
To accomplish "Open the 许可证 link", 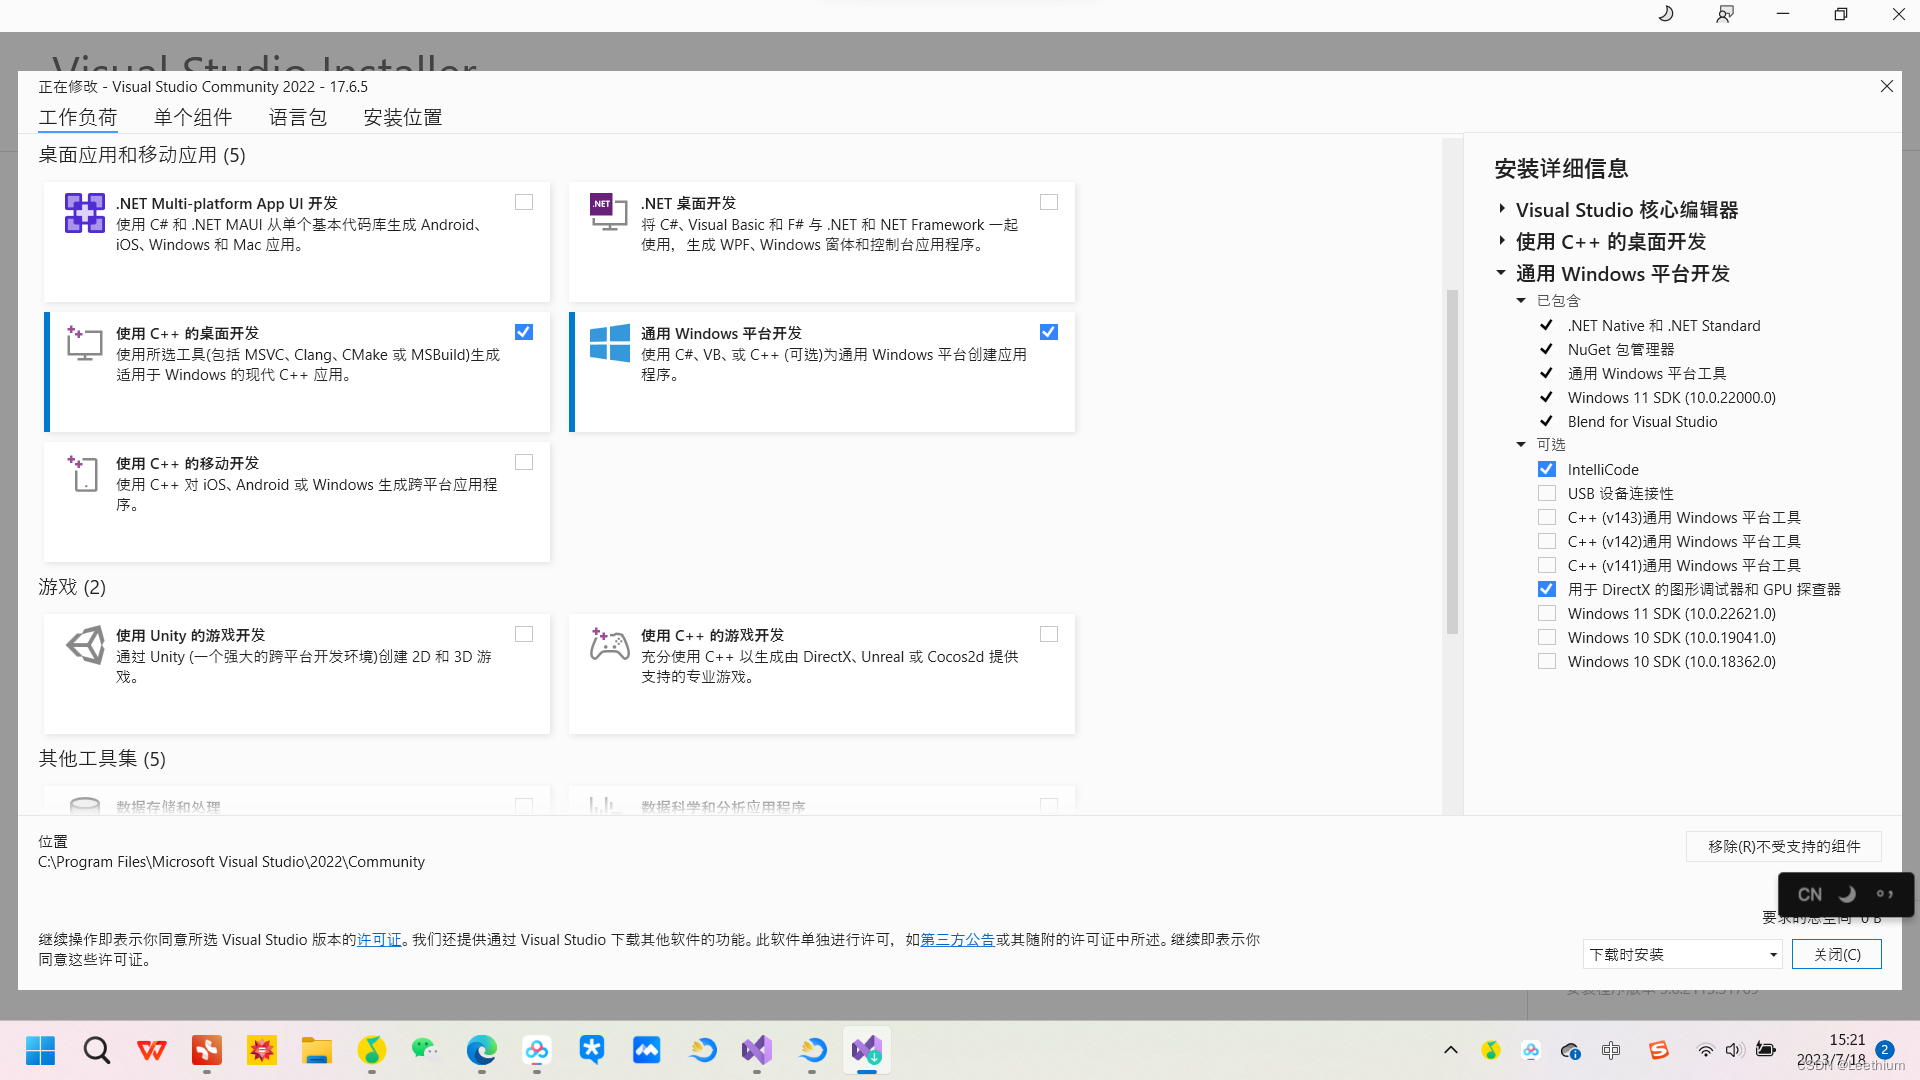I will (379, 940).
